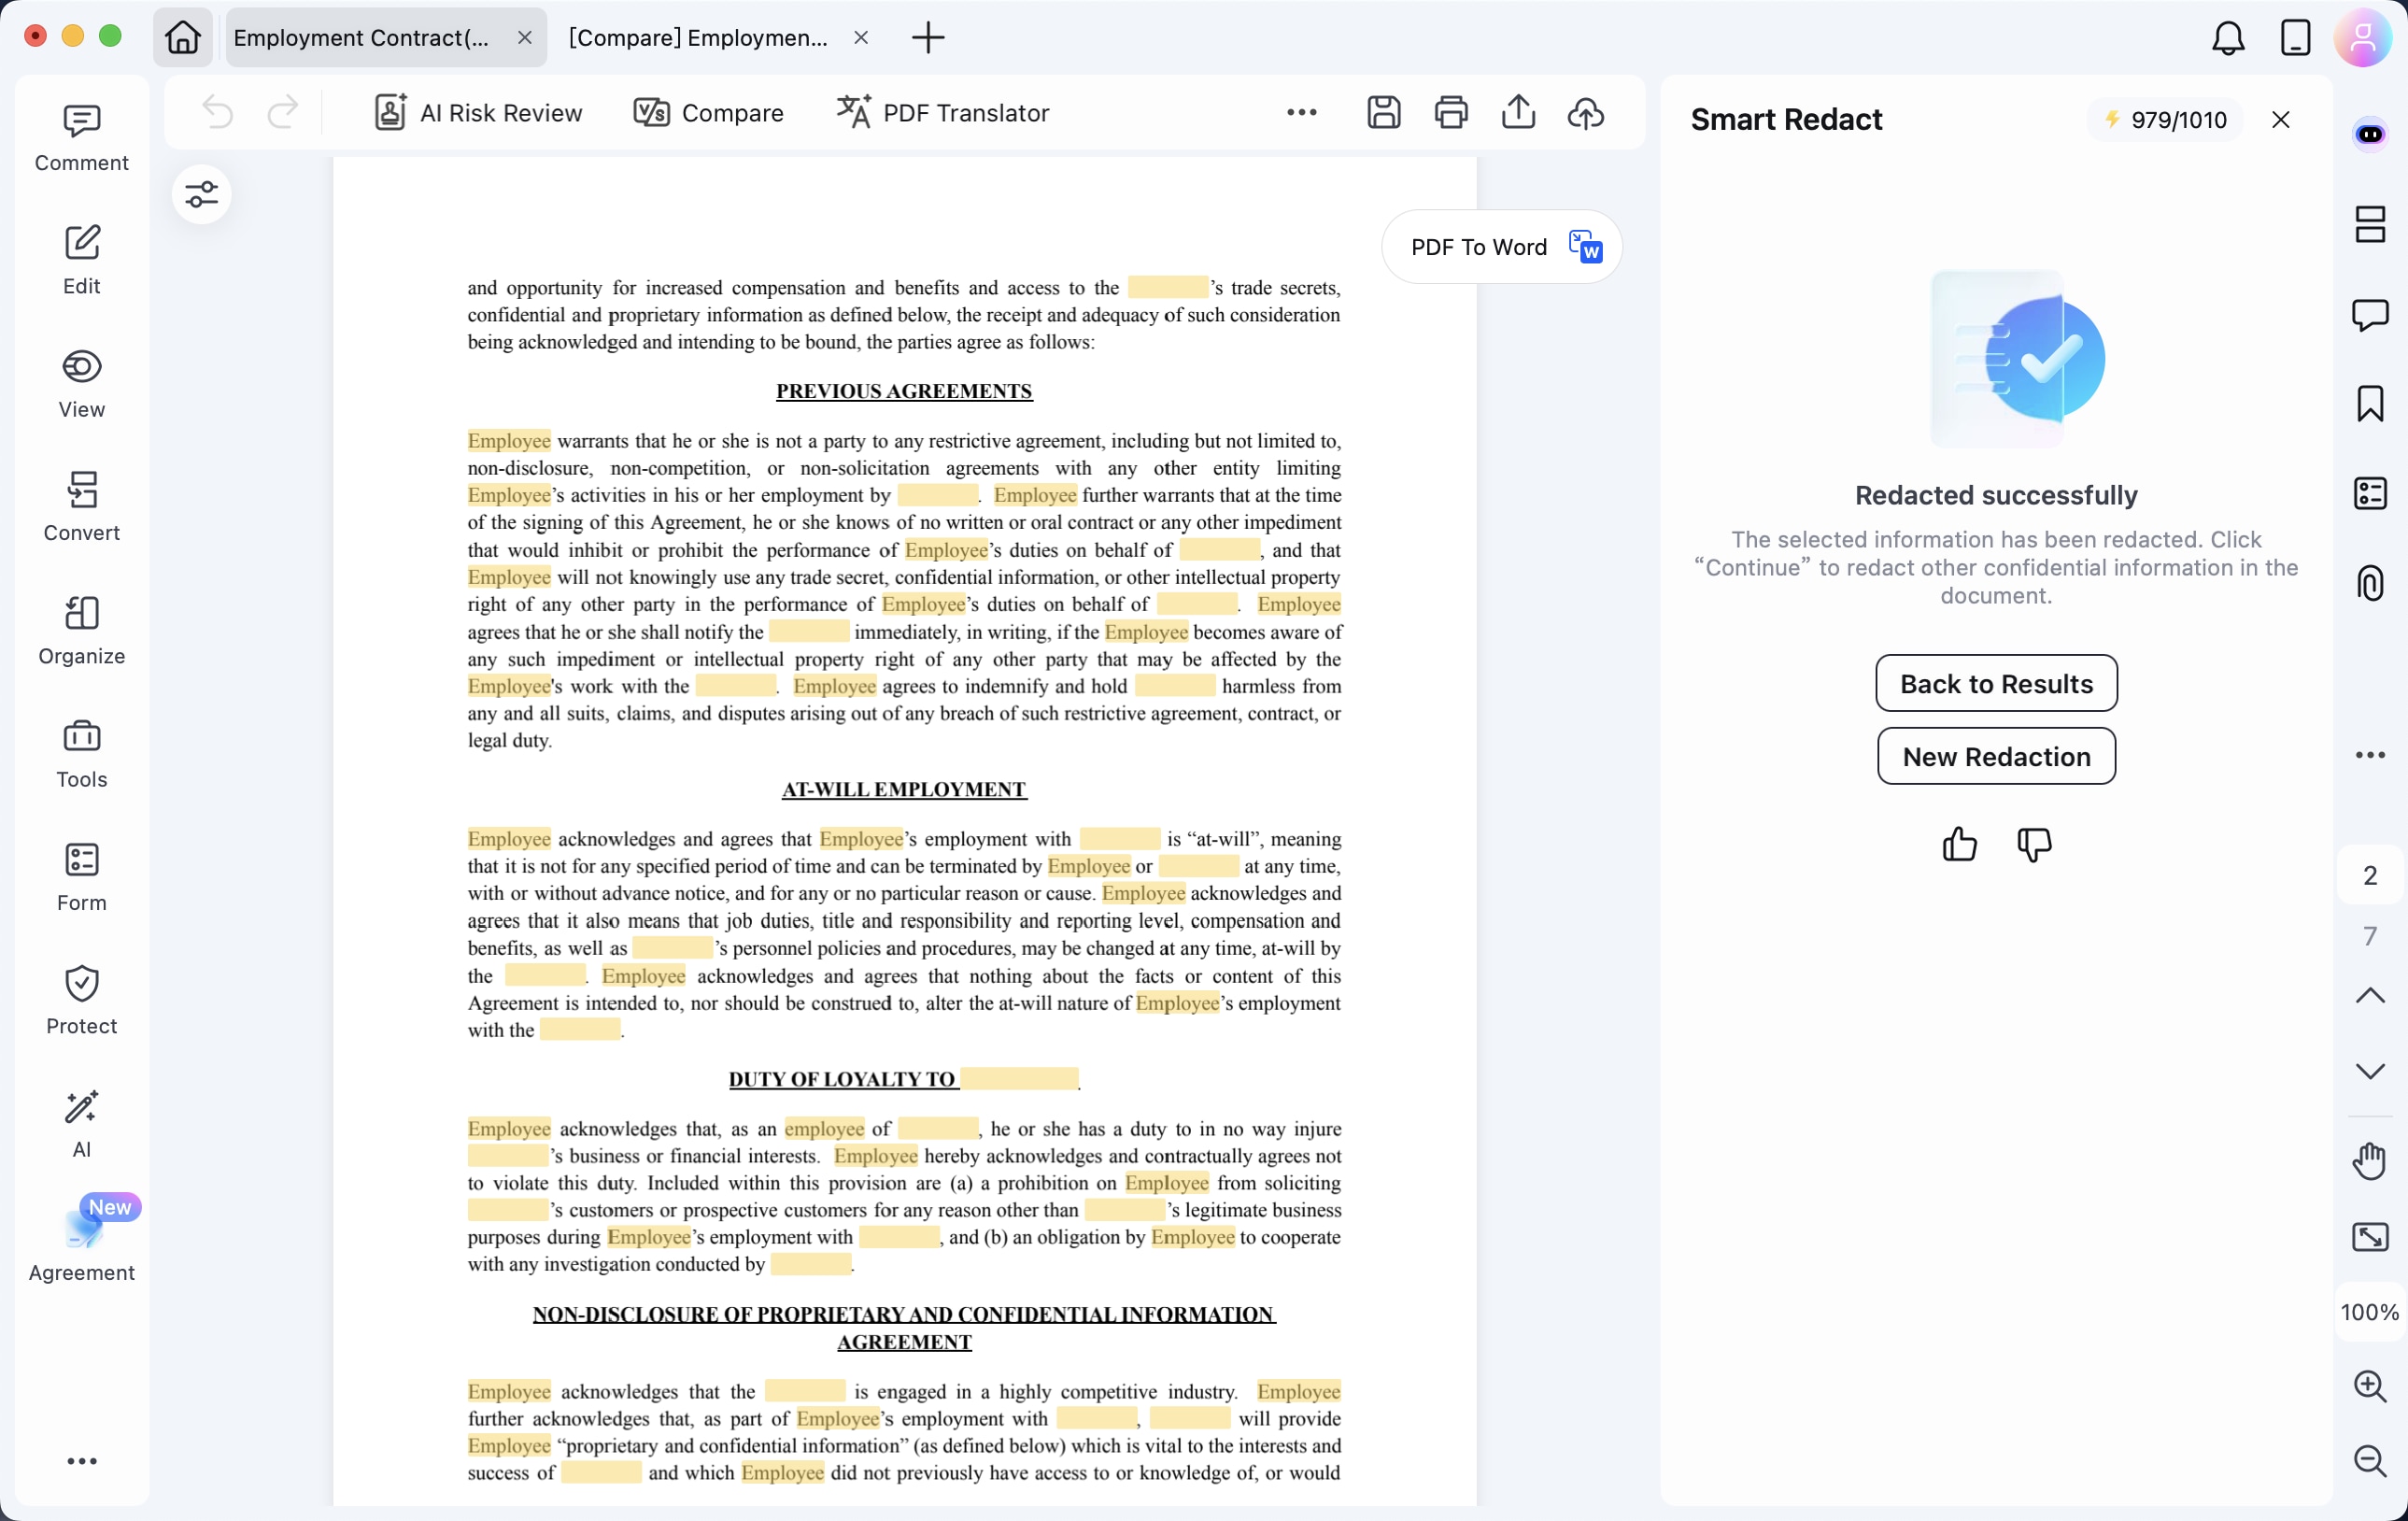Screen dimensions: 2408x1521
Task: Switch to the Employment Contract tab
Action: point(362,38)
